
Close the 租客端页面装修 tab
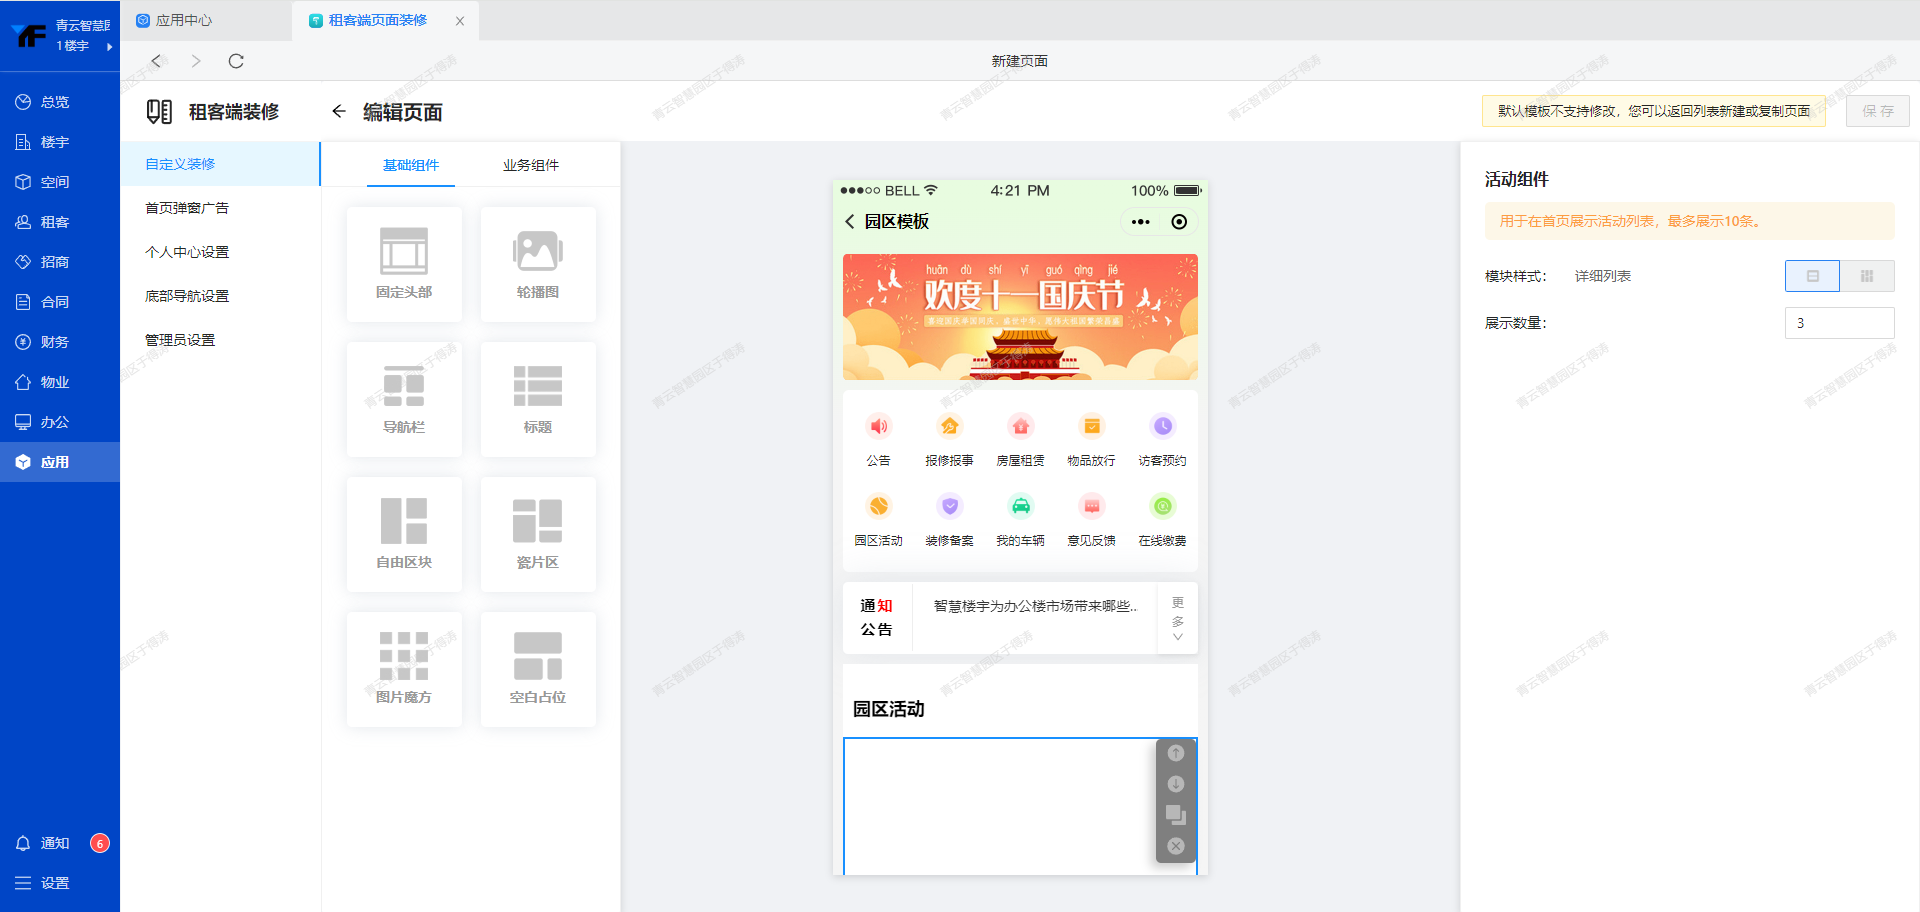460,21
